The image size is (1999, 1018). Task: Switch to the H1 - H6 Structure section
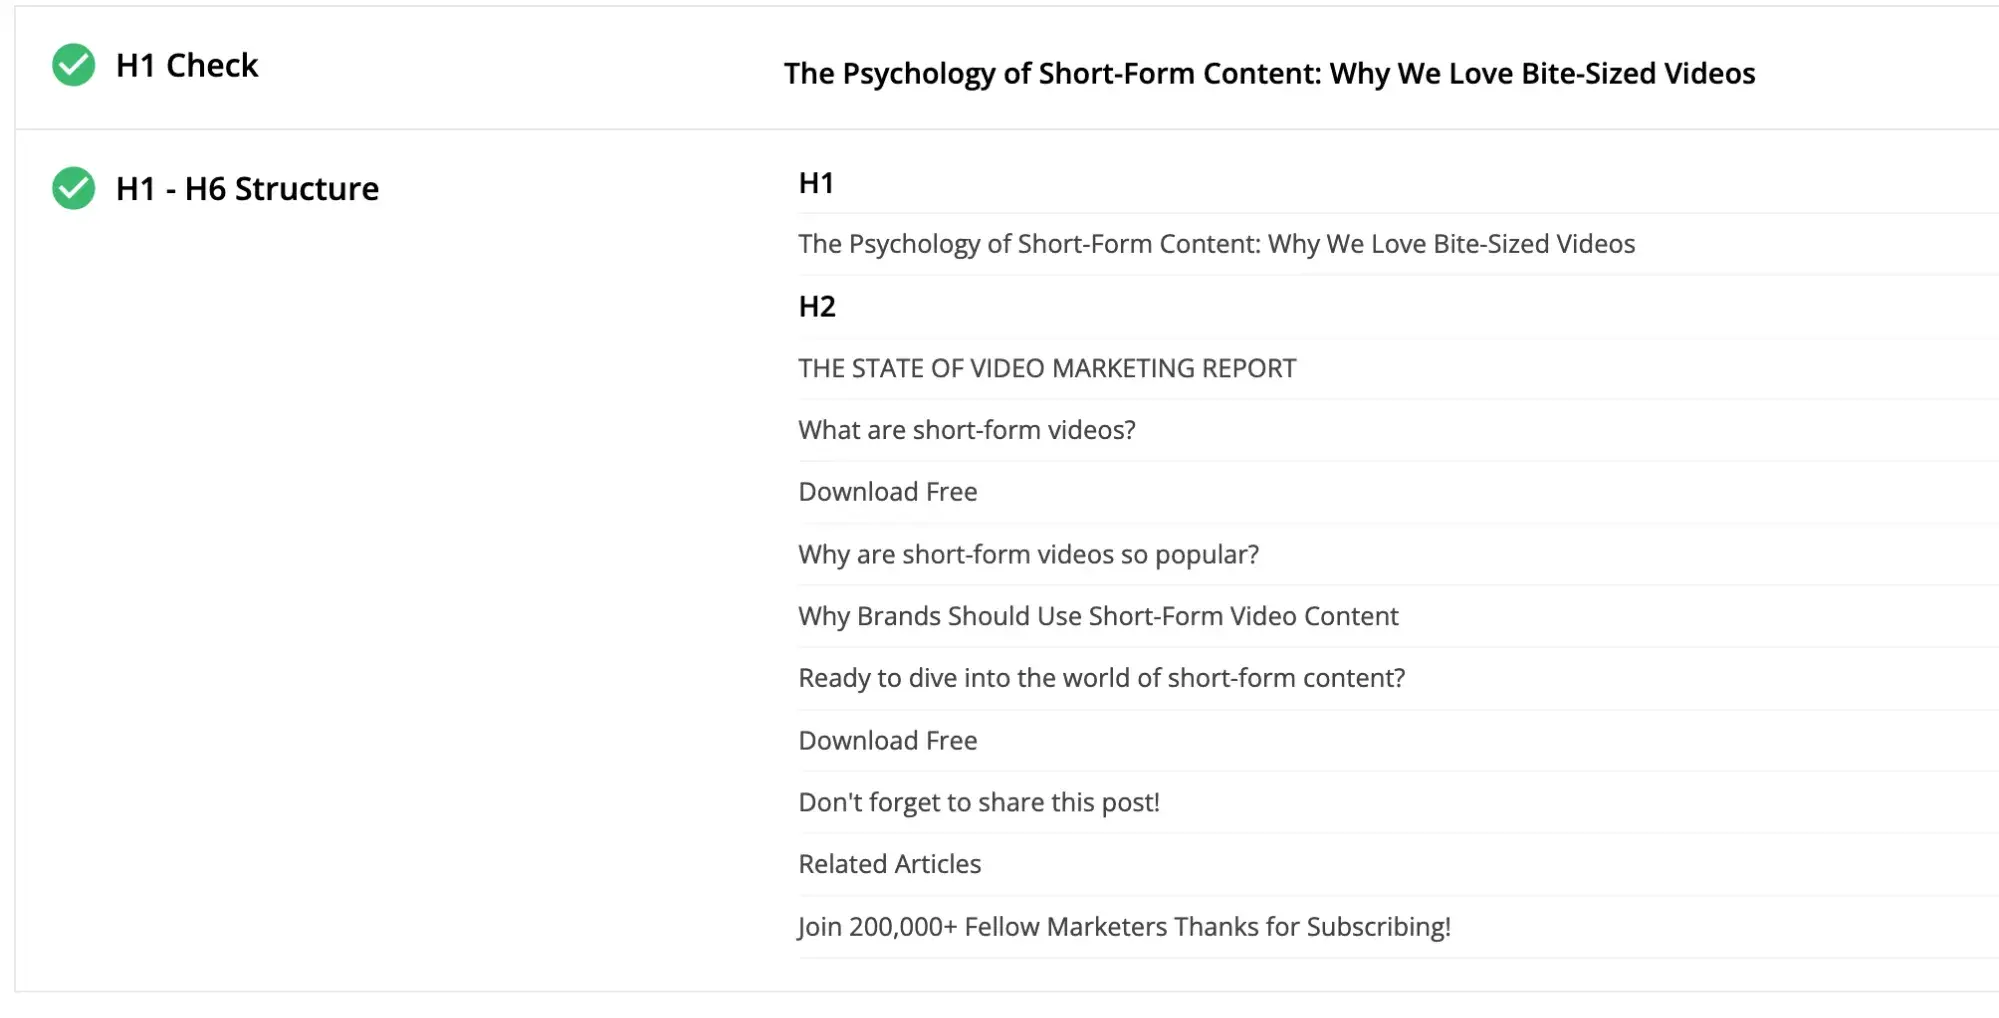click(246, 188)
